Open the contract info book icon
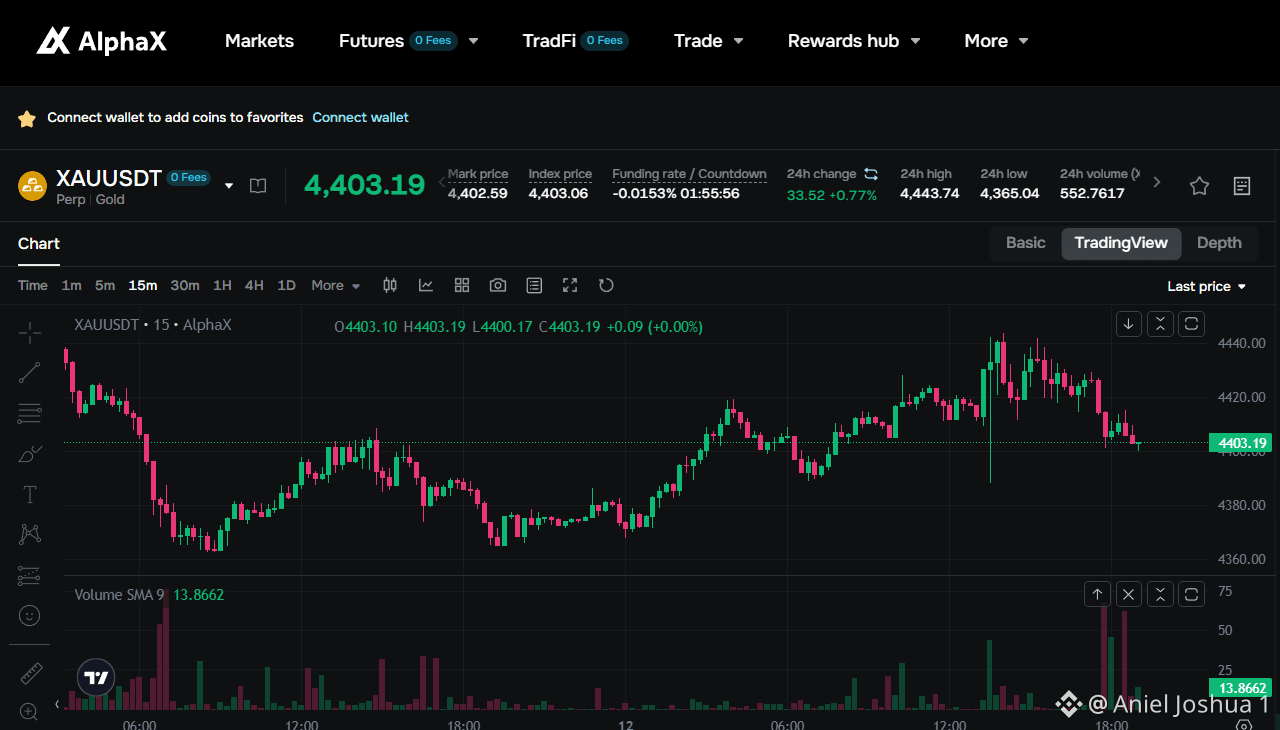The height and width of the screenshot is (730, 1280). point(258,185)
